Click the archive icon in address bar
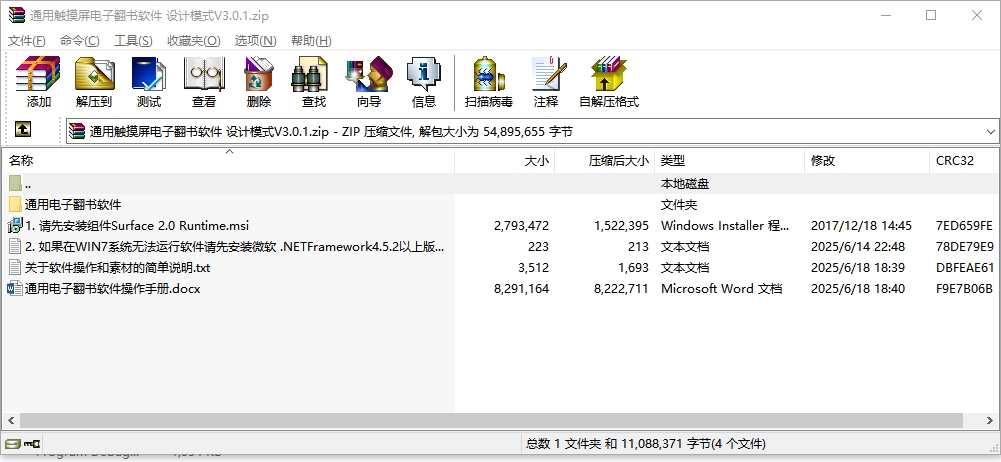Screen dimensions: 1001x462 point(77,131)
